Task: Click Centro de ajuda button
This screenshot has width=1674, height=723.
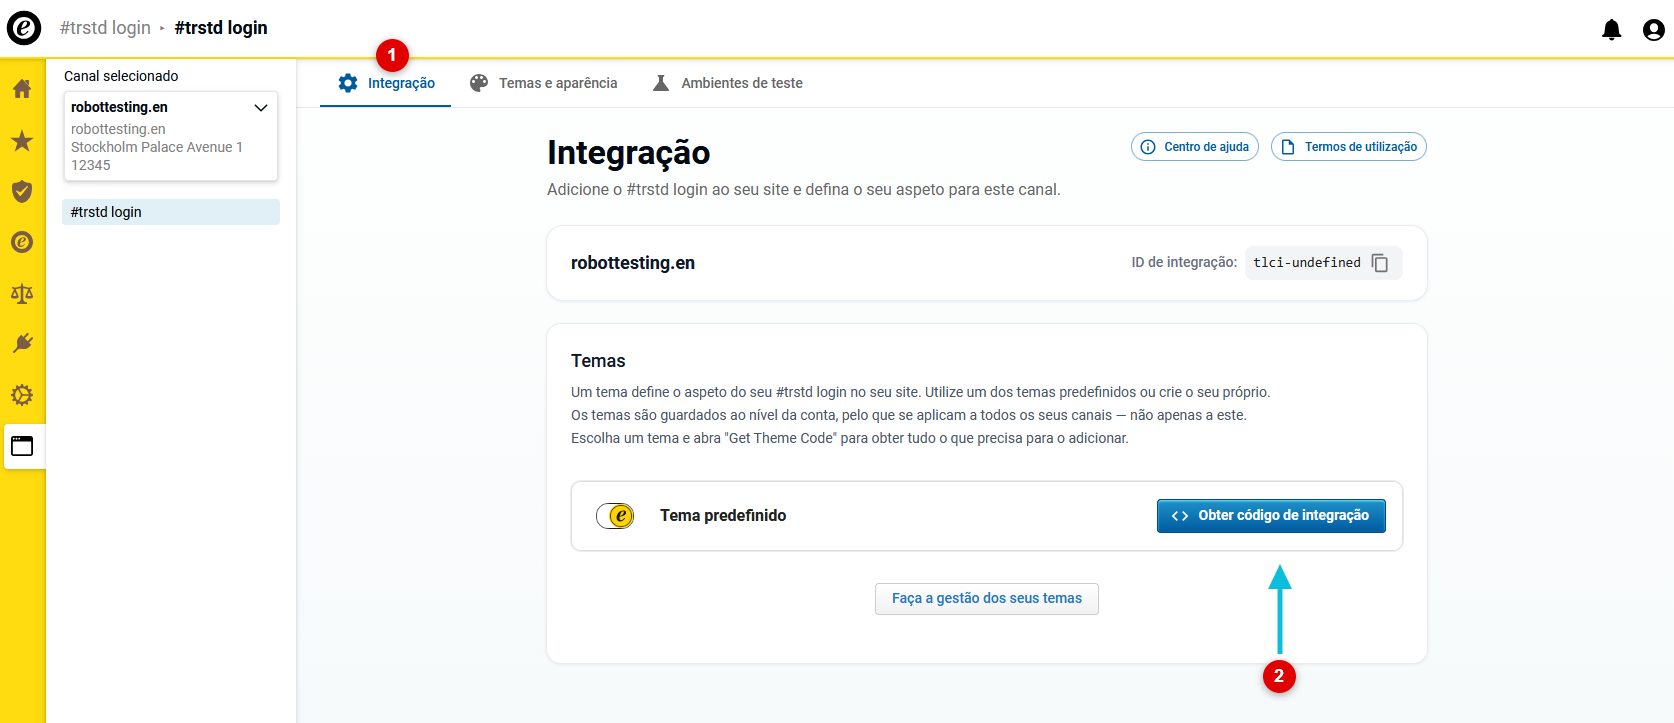Action: [1195, 147]
